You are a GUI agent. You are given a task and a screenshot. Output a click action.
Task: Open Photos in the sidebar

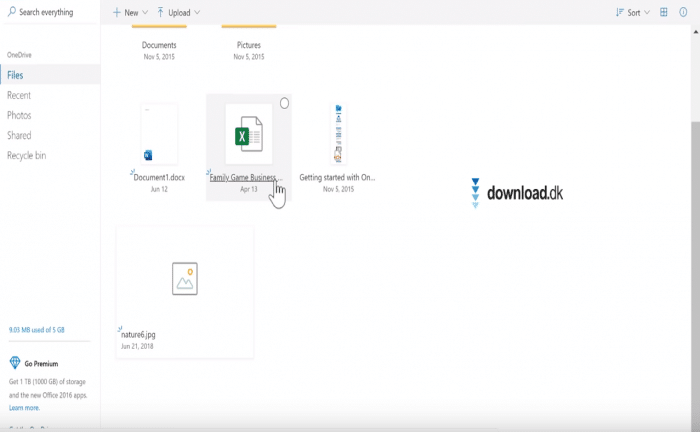[19, 115]
